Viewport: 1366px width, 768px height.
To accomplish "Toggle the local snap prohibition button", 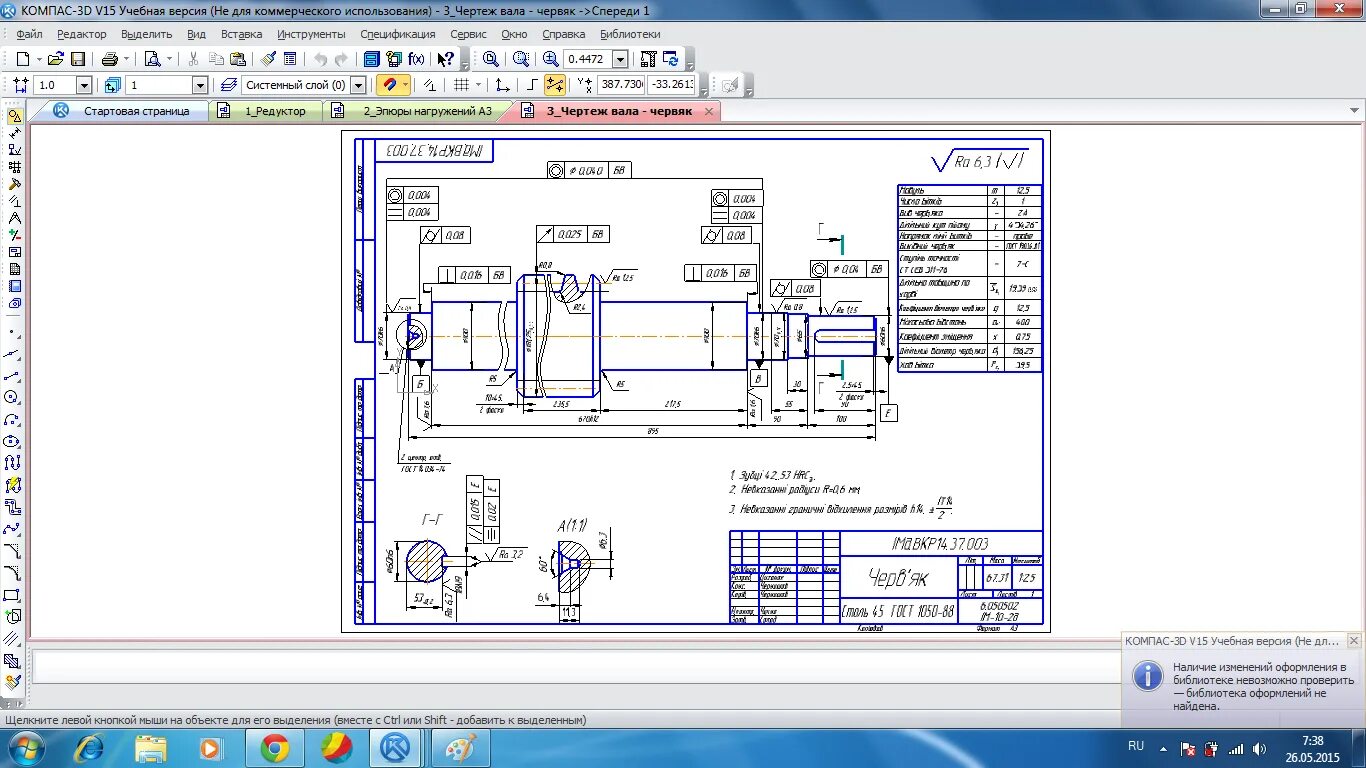I will [430, 85].
